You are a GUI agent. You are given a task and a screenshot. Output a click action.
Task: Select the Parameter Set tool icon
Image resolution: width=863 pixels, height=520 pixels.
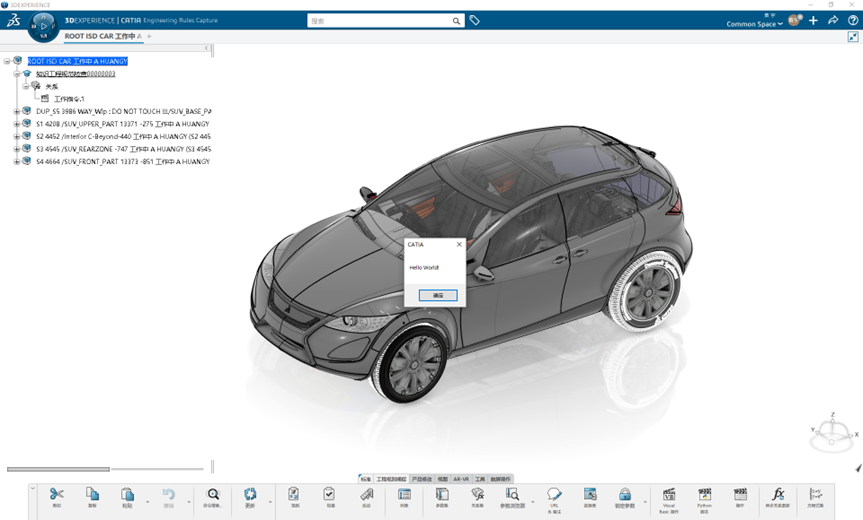click(442, 494)
